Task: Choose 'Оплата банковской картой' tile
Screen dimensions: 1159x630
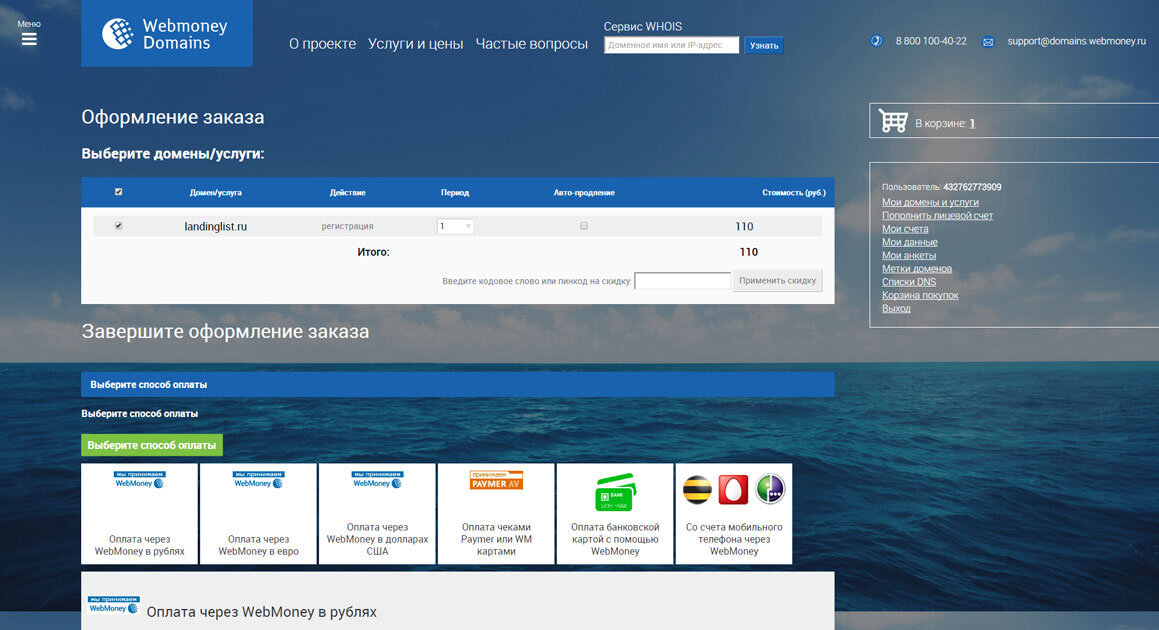Action: coord(615,514)
